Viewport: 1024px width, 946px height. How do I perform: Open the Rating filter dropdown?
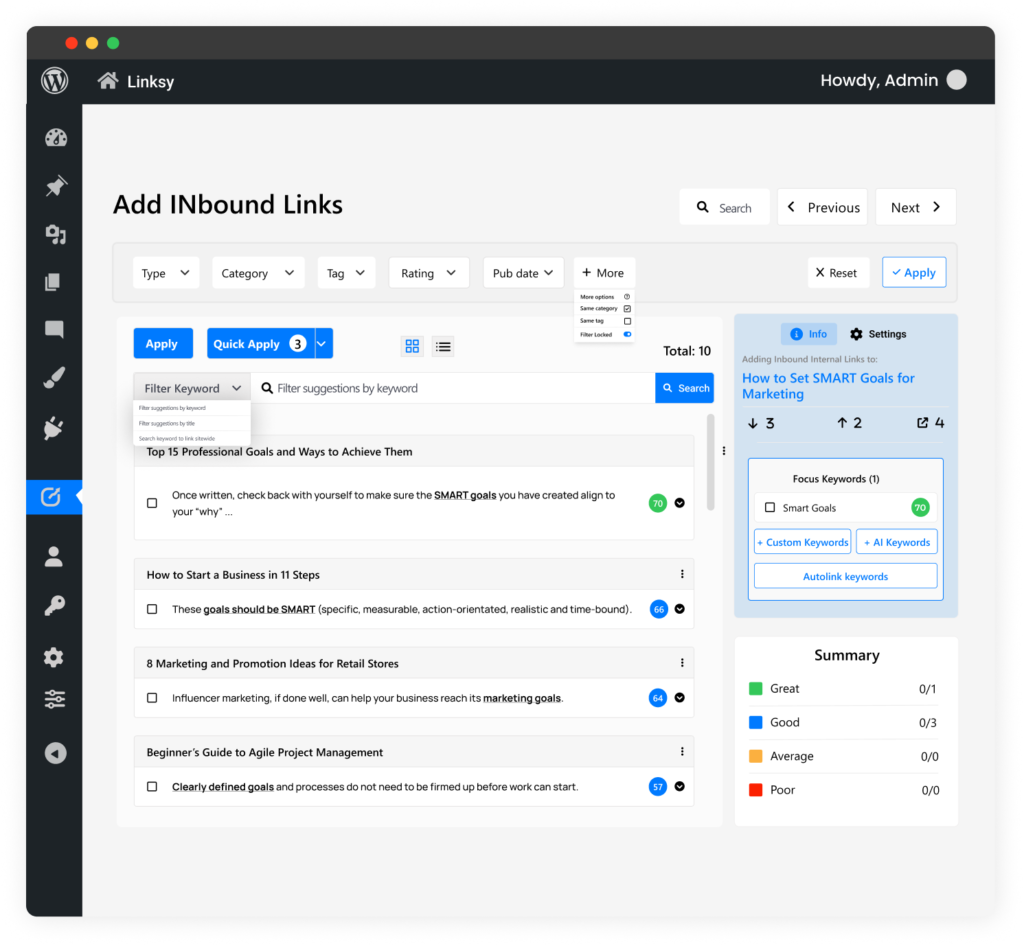pyautogui.click(x=429, y=273)
